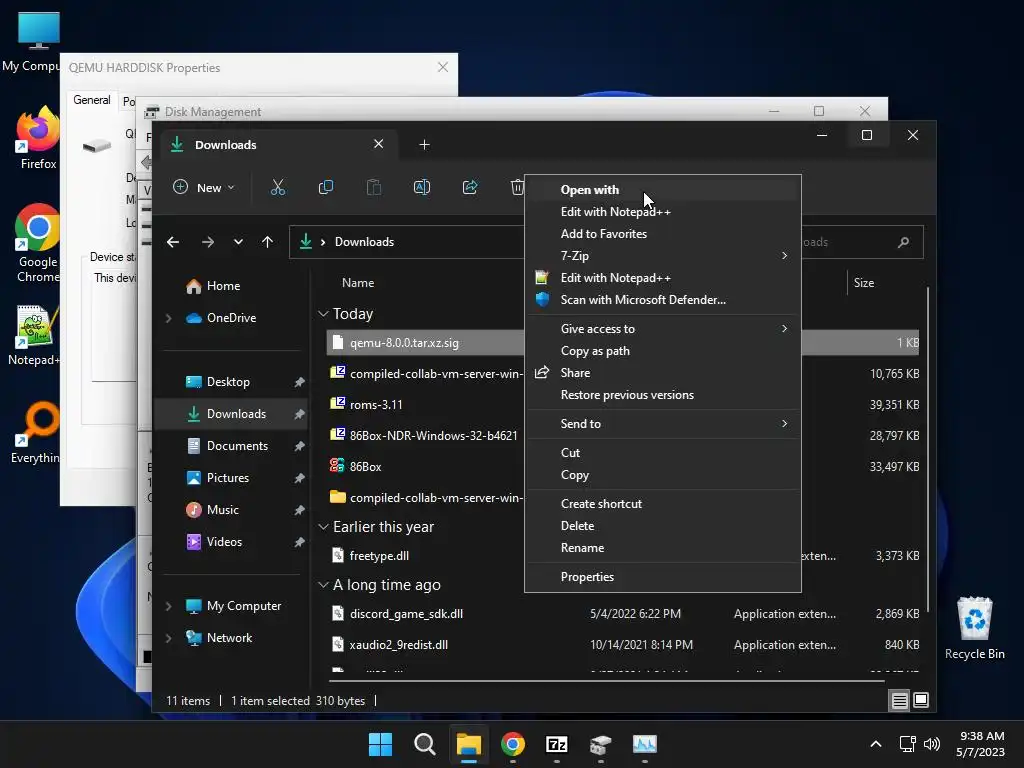Unpin Pictures using its pin icon
Image resolution: width=1024 pixels, height=768 pixels.
(299, 478)
